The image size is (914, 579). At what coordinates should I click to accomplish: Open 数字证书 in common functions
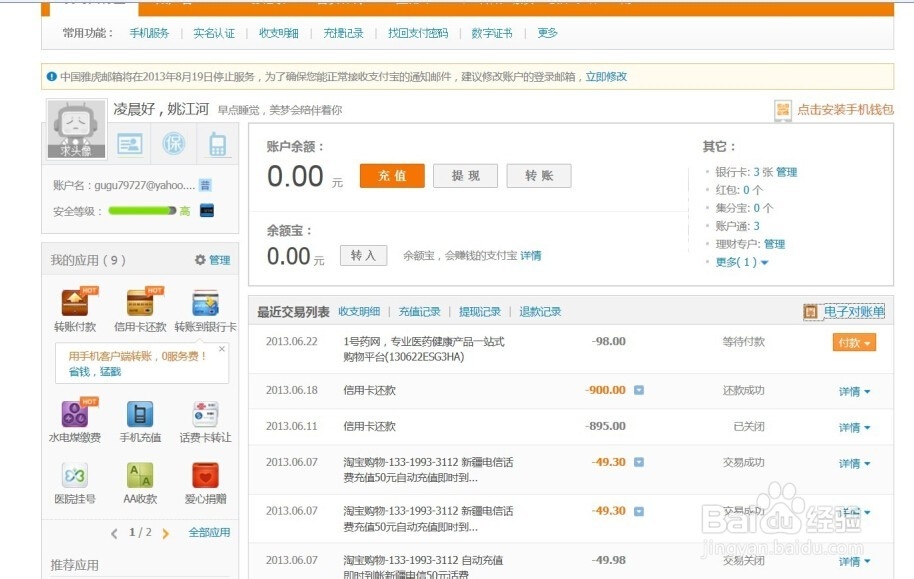[492, 33]
